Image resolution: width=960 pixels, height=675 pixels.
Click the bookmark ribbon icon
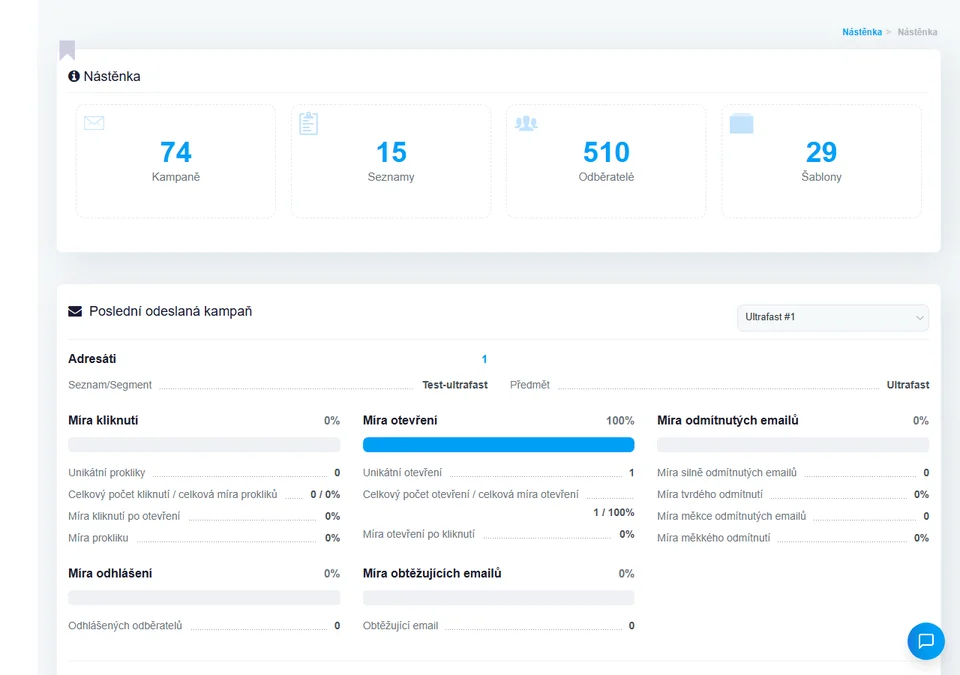(67, 50)
